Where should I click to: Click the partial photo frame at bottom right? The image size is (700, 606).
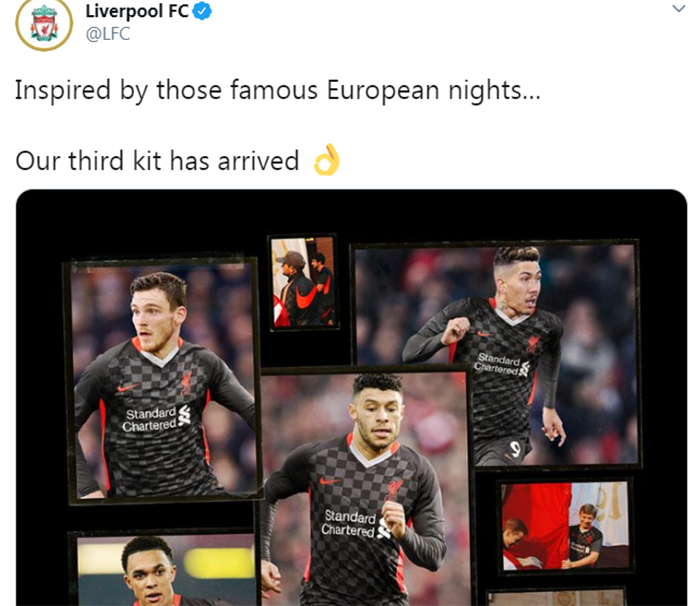pyautogui.click(x=556, y=597)
